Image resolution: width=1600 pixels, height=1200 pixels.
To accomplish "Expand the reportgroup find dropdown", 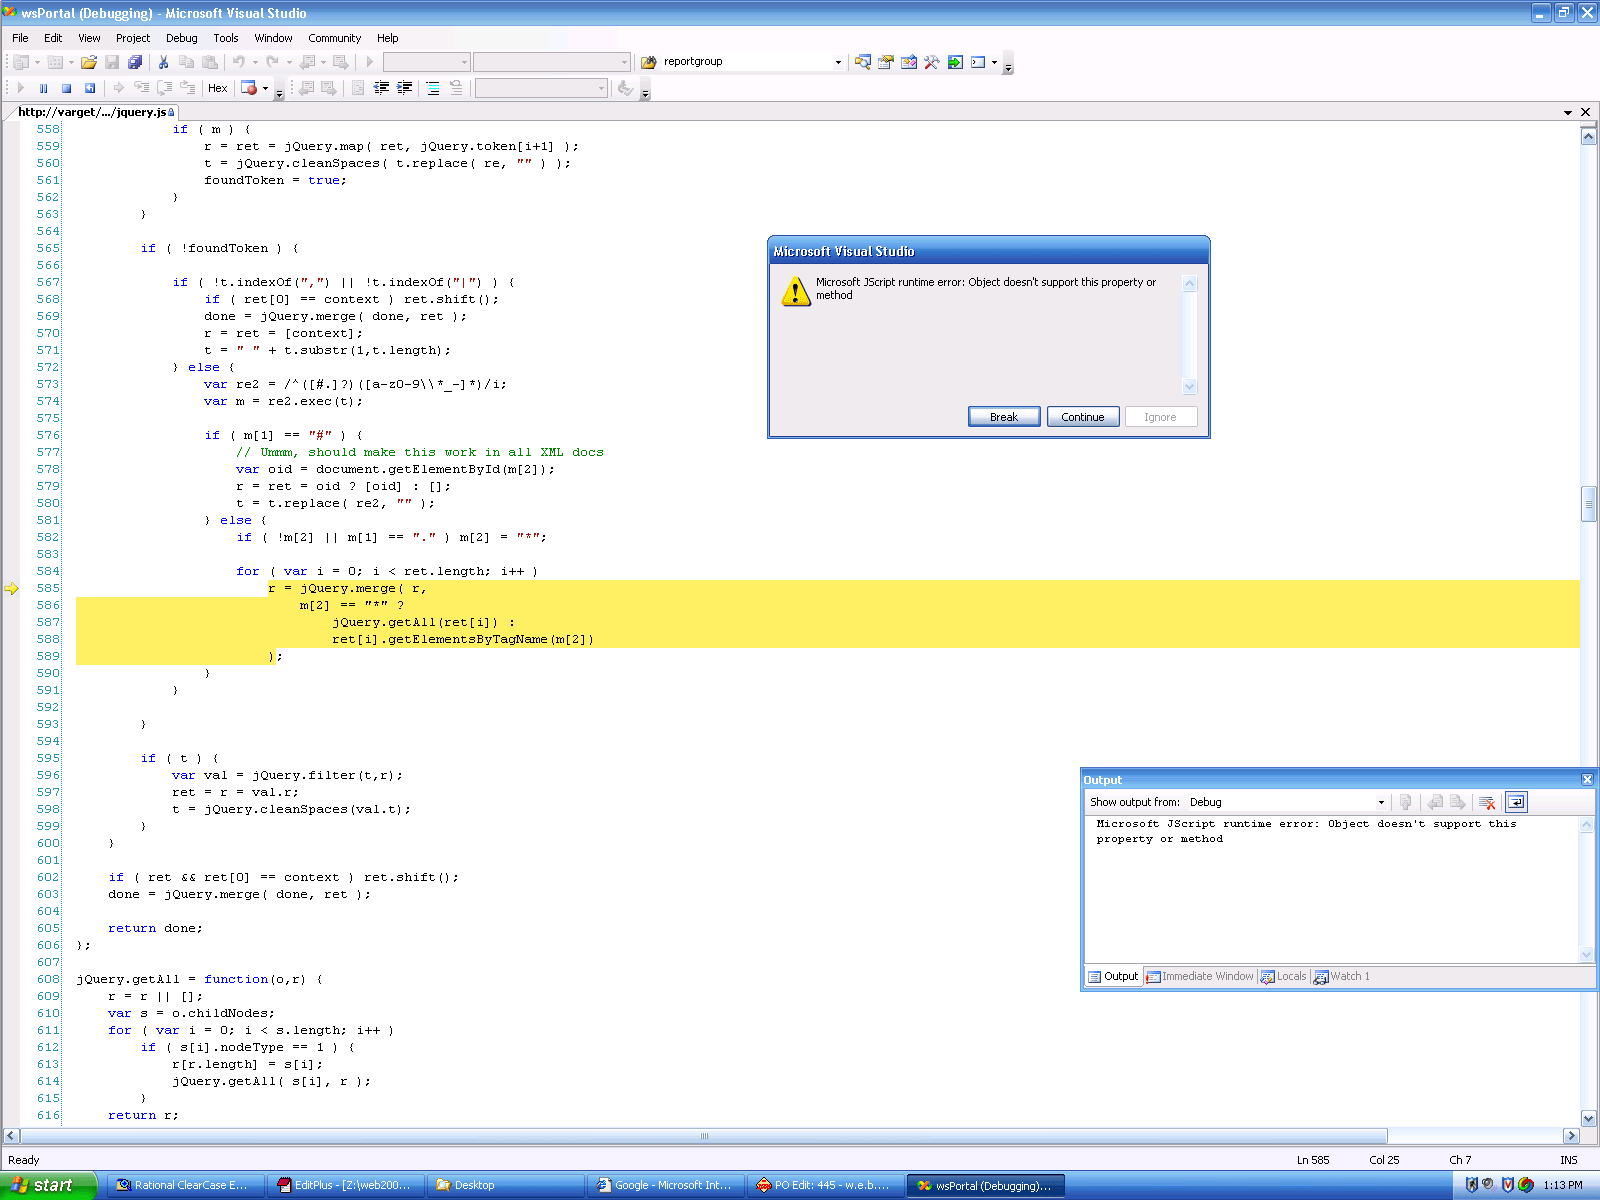I will 838,62.
